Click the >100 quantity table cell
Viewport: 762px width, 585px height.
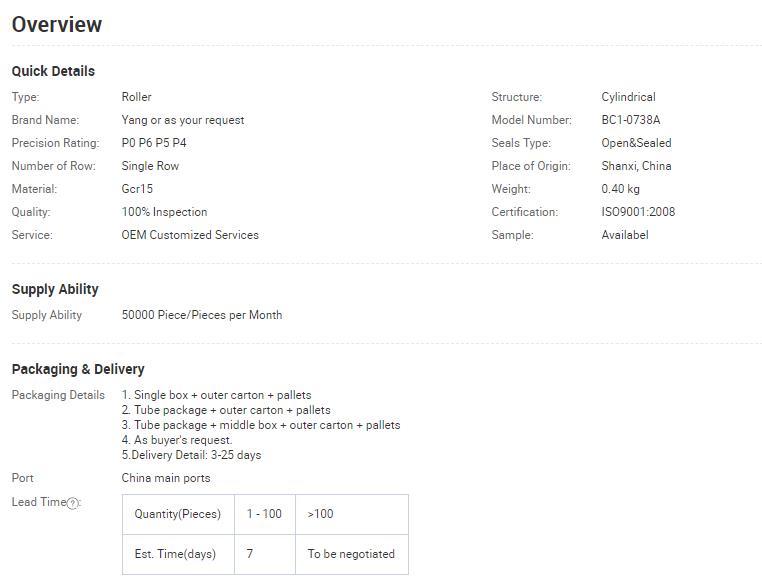352,514
